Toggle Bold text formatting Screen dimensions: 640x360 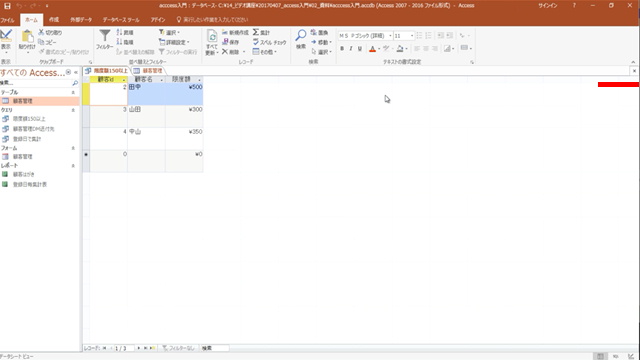coord(342,49)
